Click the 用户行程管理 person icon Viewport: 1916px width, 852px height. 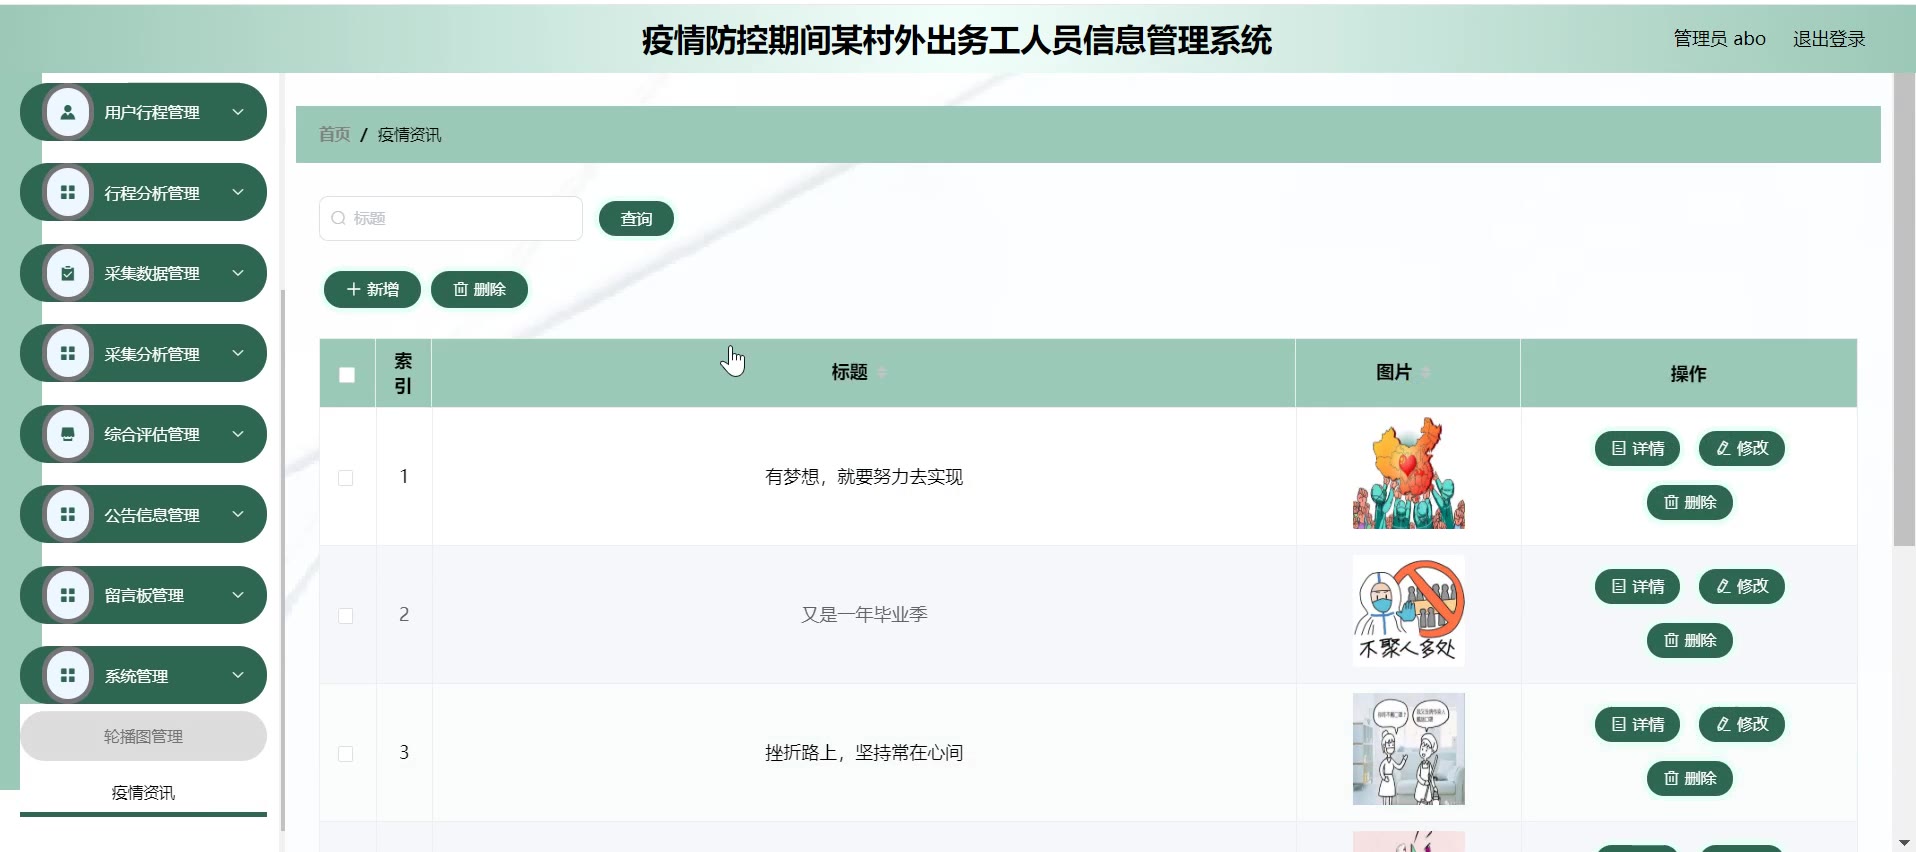[x=68, y=112]
